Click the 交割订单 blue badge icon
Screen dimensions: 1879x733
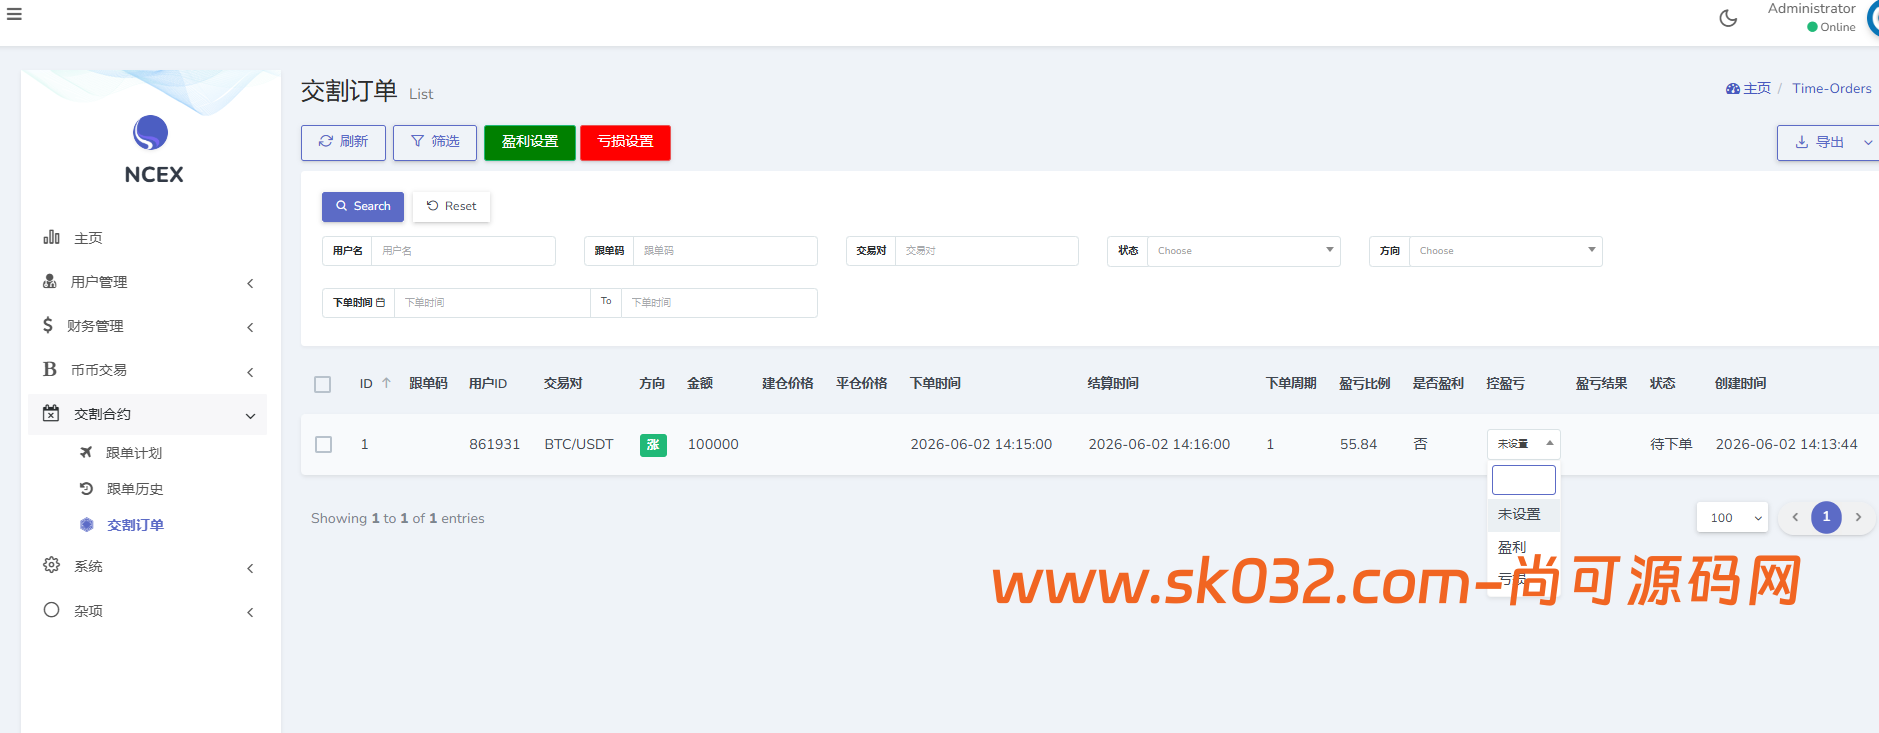87,524
